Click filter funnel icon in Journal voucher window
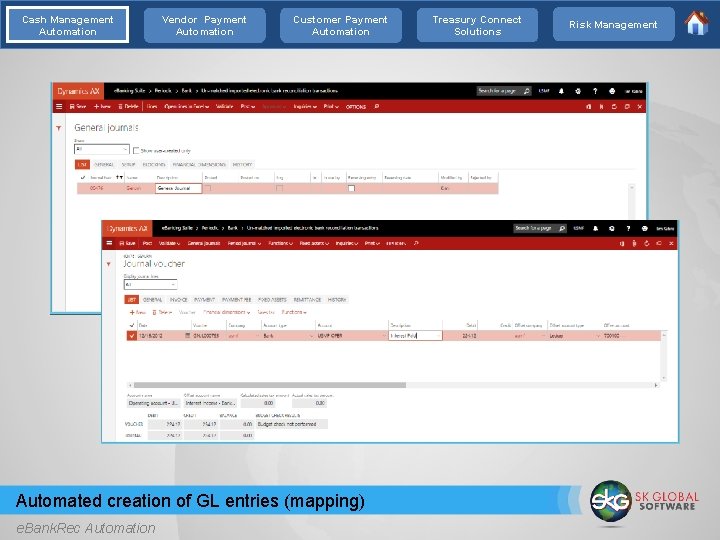The width and height of the screenshot is (720, 540). point(109,264)
